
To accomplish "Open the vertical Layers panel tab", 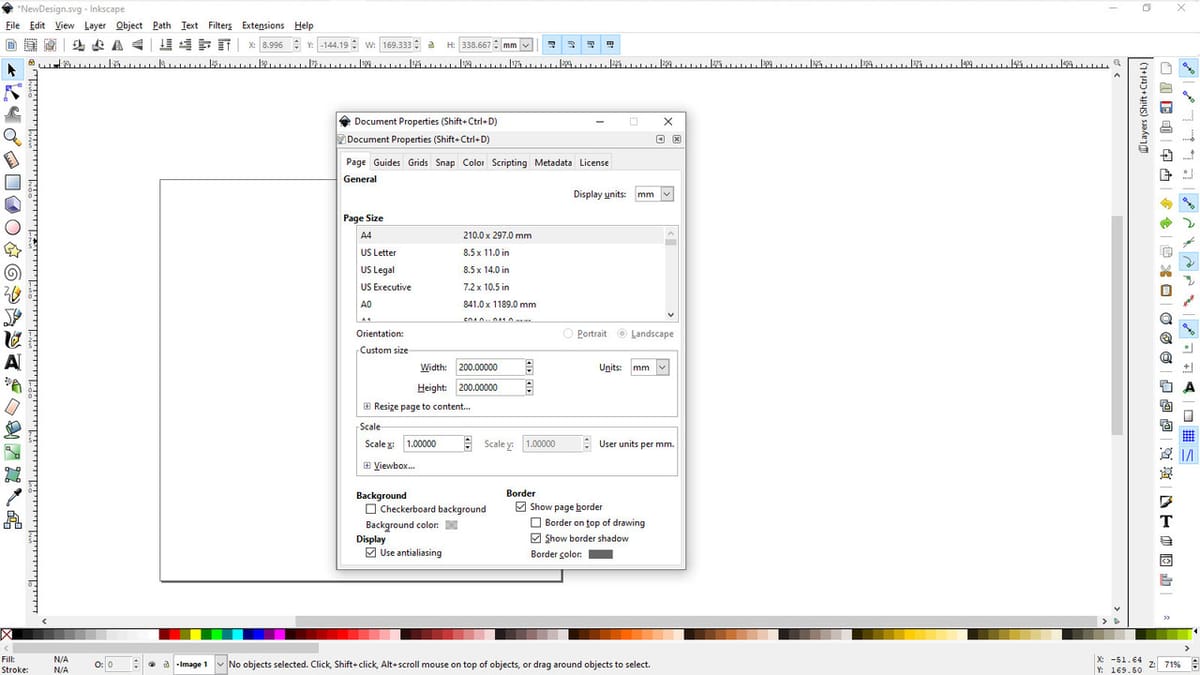I will tap(1144, 107).
